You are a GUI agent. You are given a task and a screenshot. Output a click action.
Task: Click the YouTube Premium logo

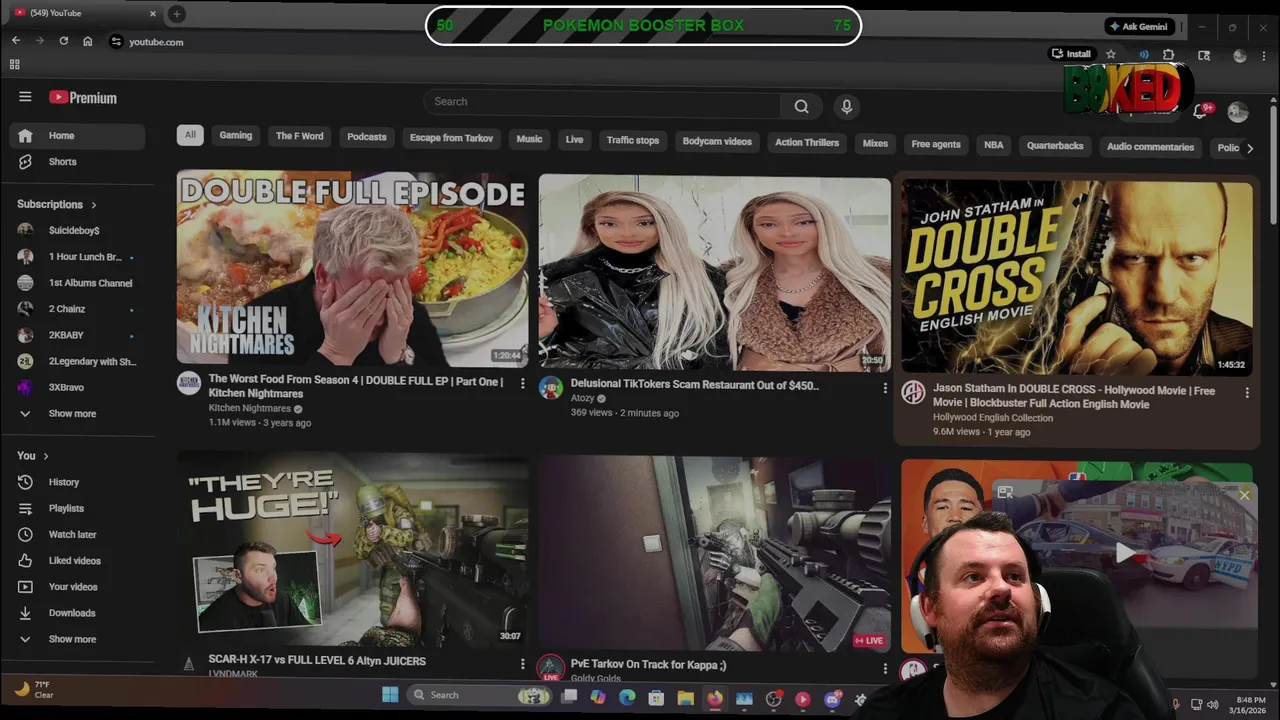coord(83,97)
